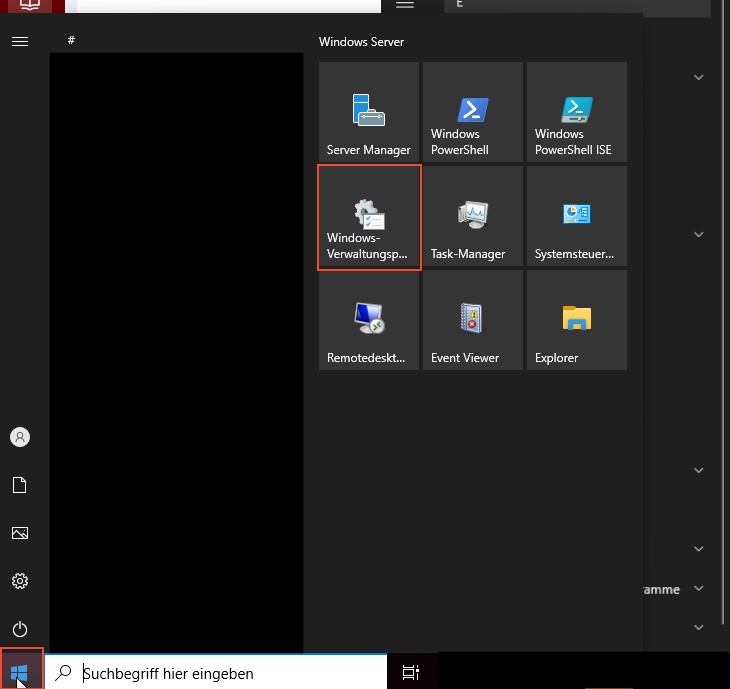The image size is (730, 689).
Task: Click the red book icon at top left
Action: pos(29,5)
